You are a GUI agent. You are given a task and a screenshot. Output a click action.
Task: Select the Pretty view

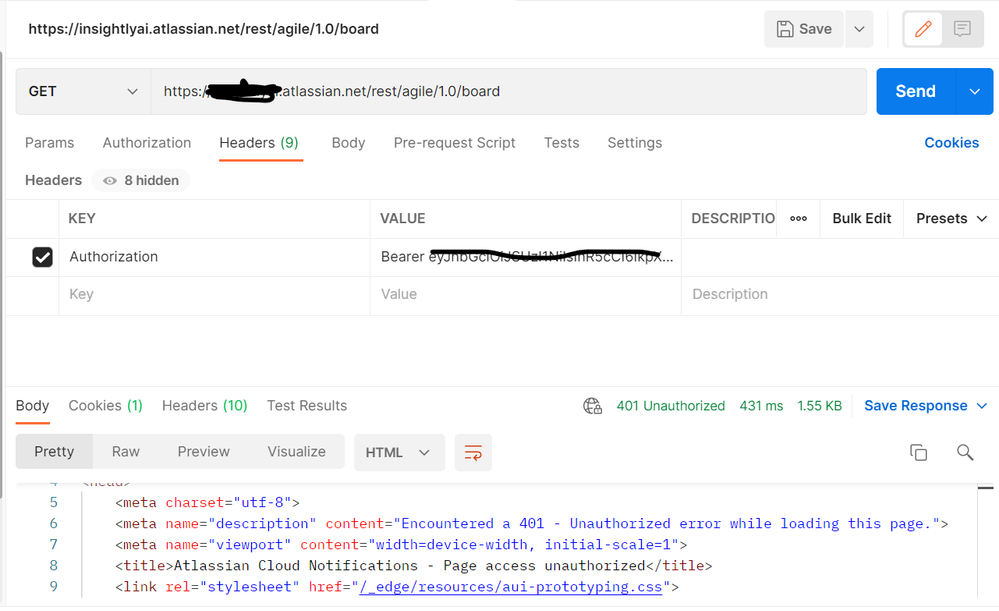click(54, 452)
